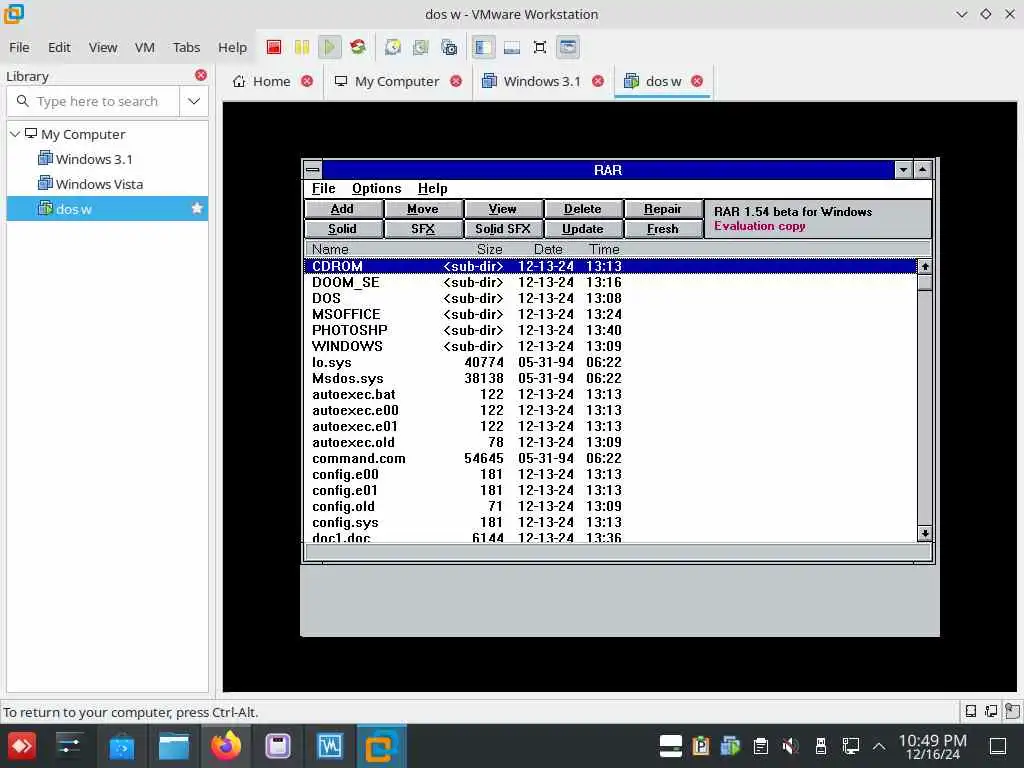Click the file list scroll down arrow
The width and height of the screenshot is (1024, 768).
[925, 534]
